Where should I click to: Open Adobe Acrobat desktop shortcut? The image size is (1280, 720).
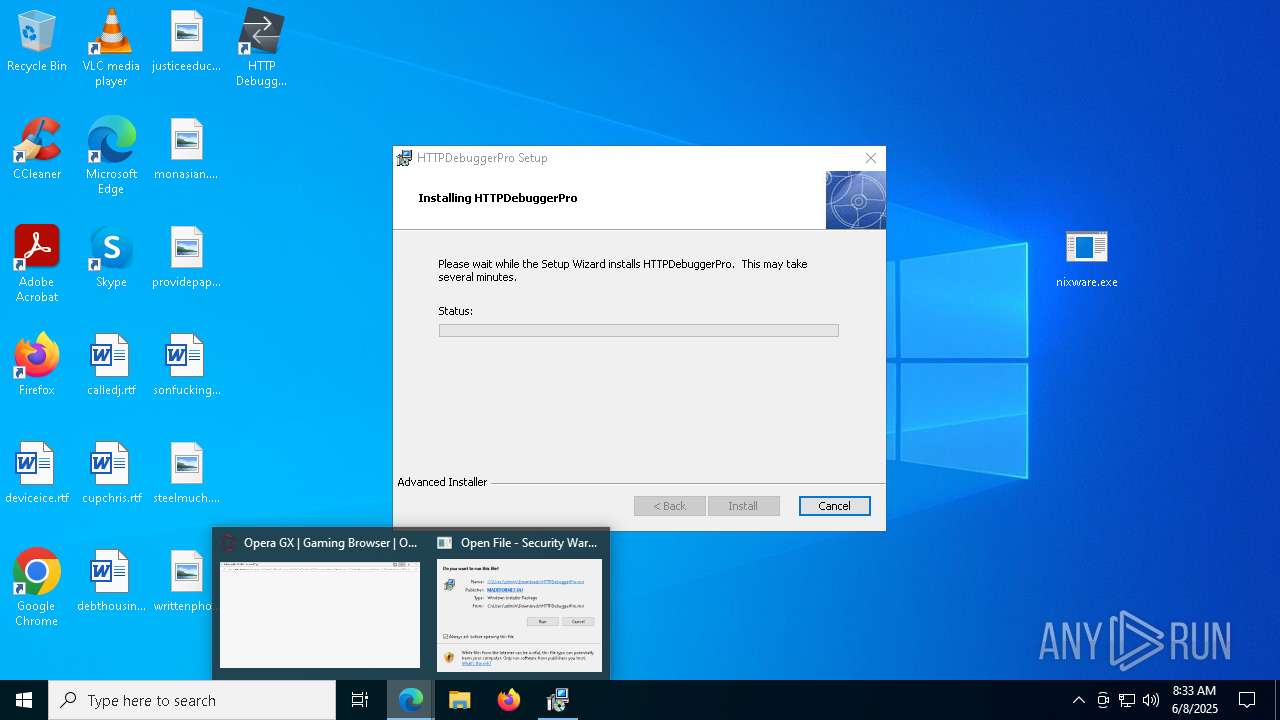[x=37, y=264]
